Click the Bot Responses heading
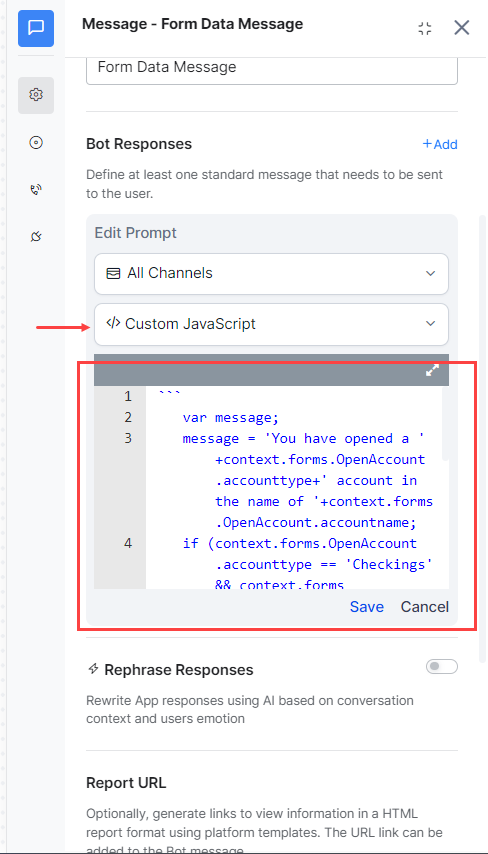 [139, 144]
